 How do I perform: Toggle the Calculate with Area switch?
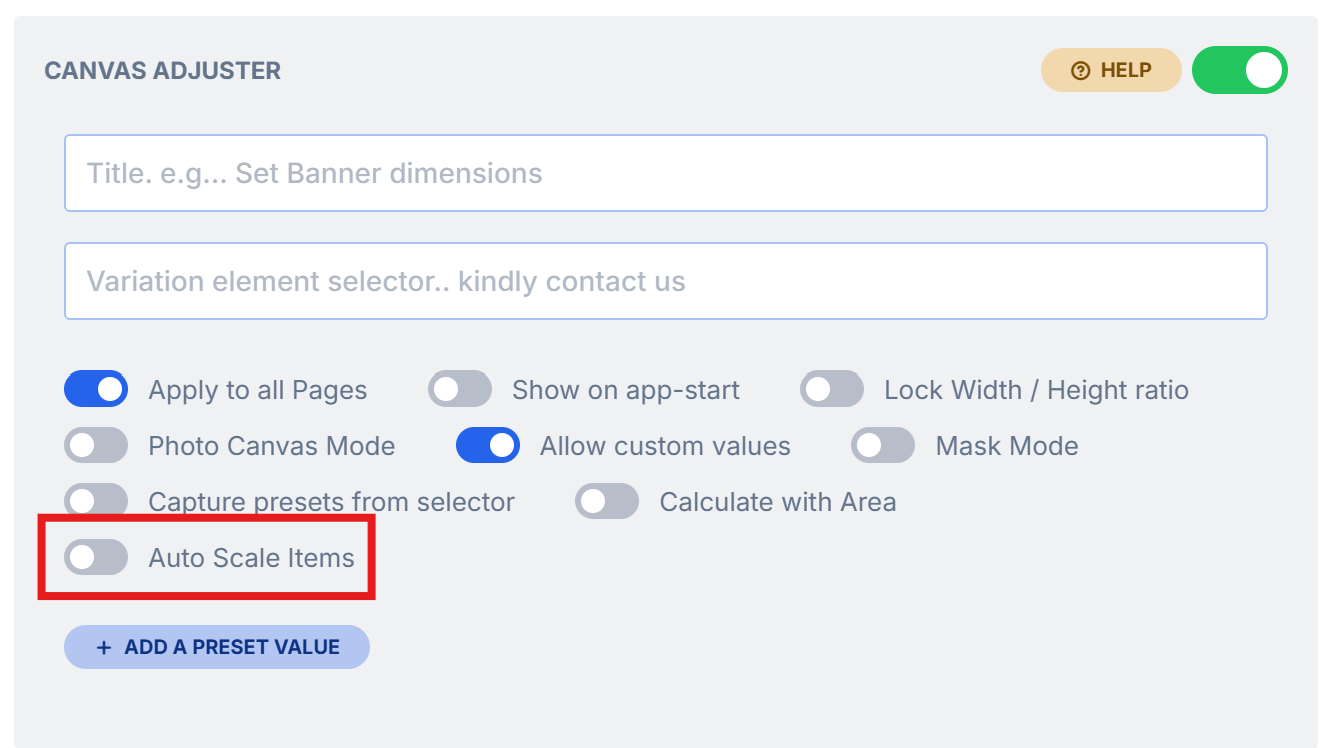point(607,501)
